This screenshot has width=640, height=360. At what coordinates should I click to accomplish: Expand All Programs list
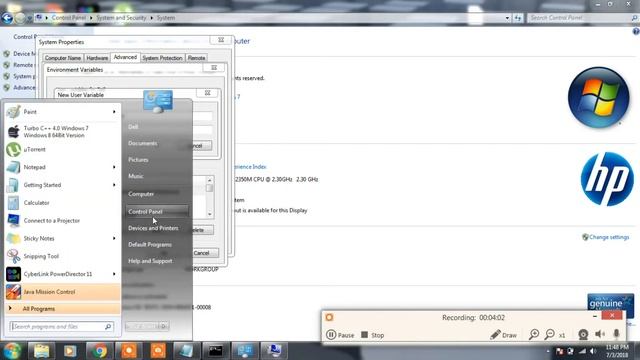click(63, 309)
